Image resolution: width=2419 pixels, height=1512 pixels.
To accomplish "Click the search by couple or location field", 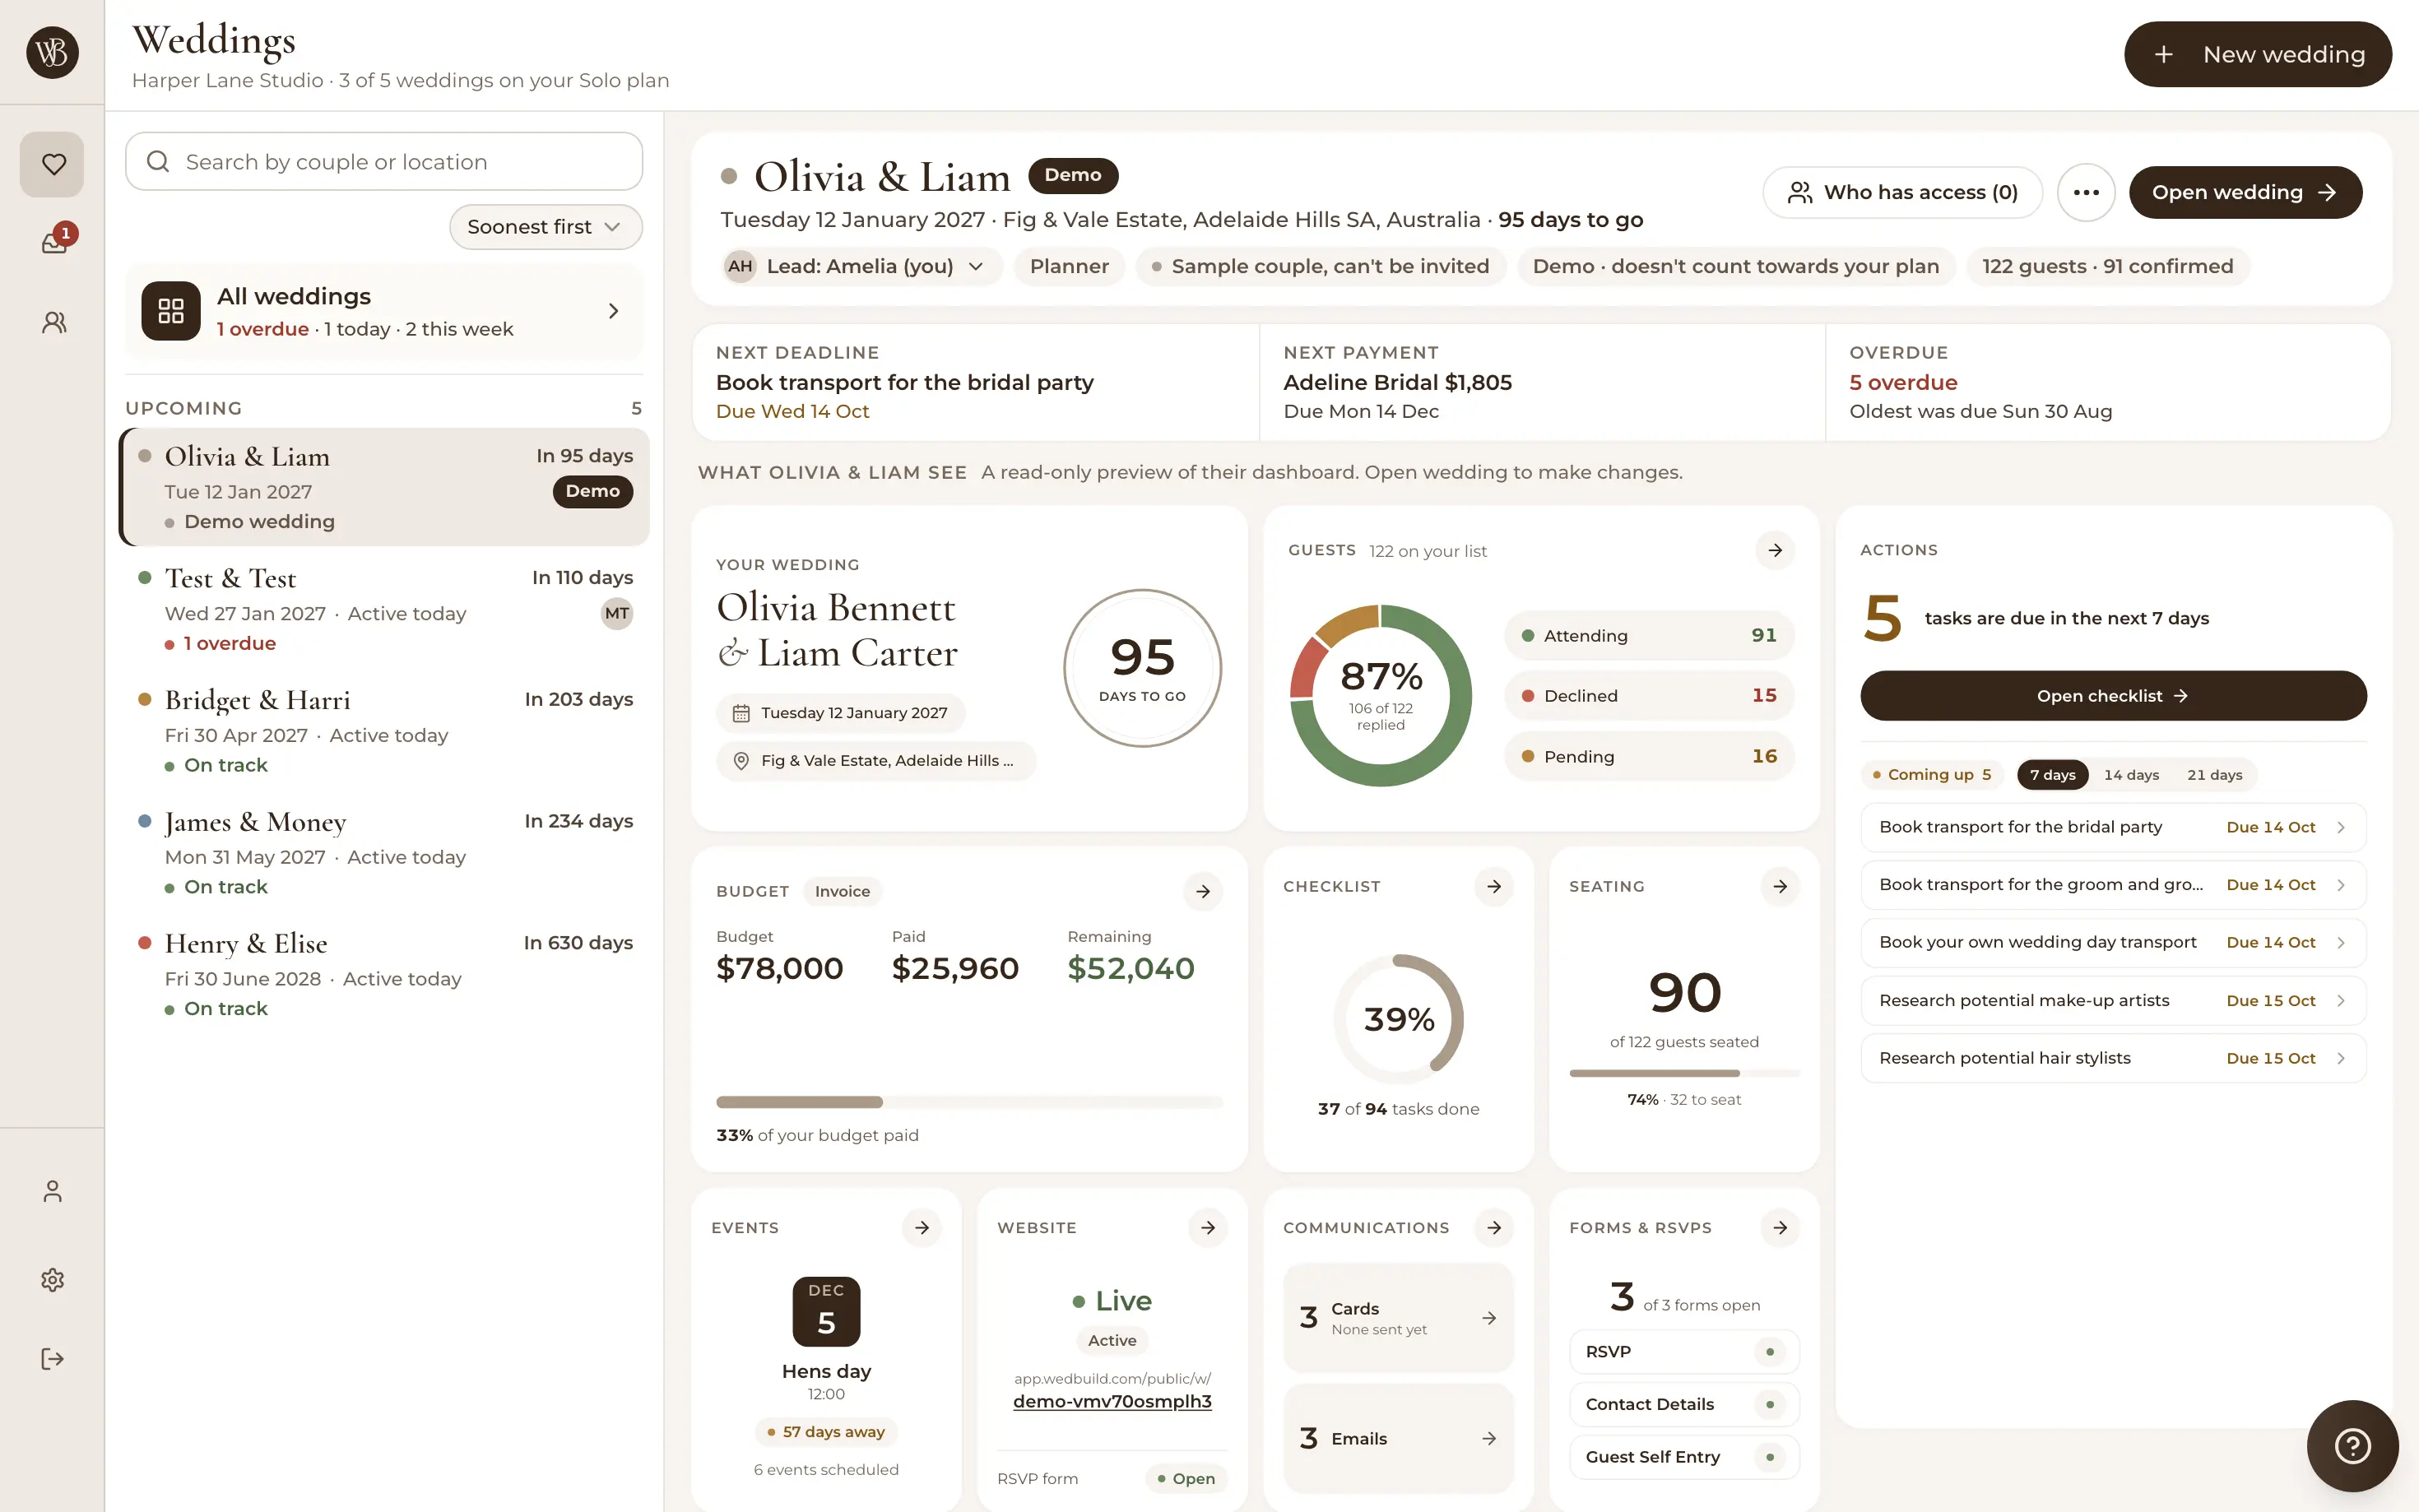I will pyautogui.click(x=384, y=161).
